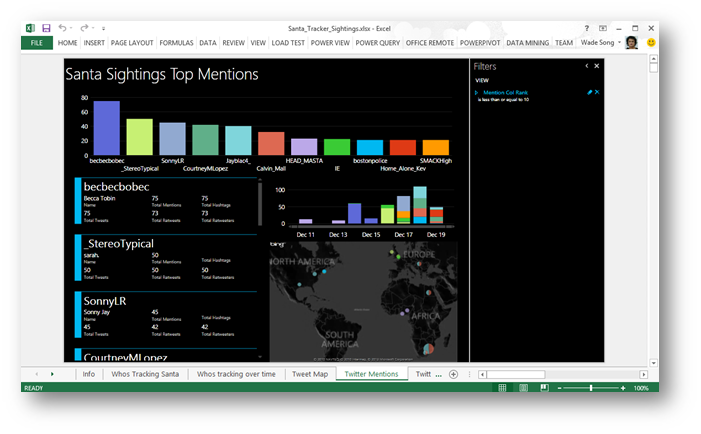Viewport: 701px width, 434px height.
Task: Switch to Whos Tracking Santa sheet
Action: pos(145,374)
